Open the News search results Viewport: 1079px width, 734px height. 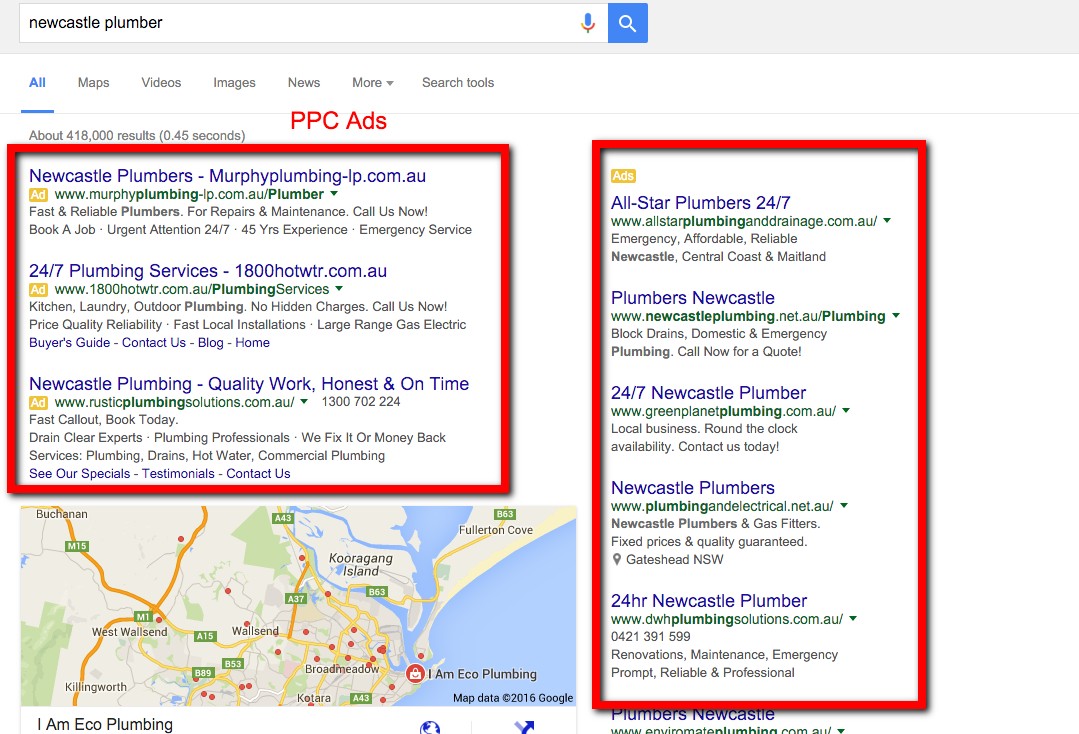(x=303, y=82)
